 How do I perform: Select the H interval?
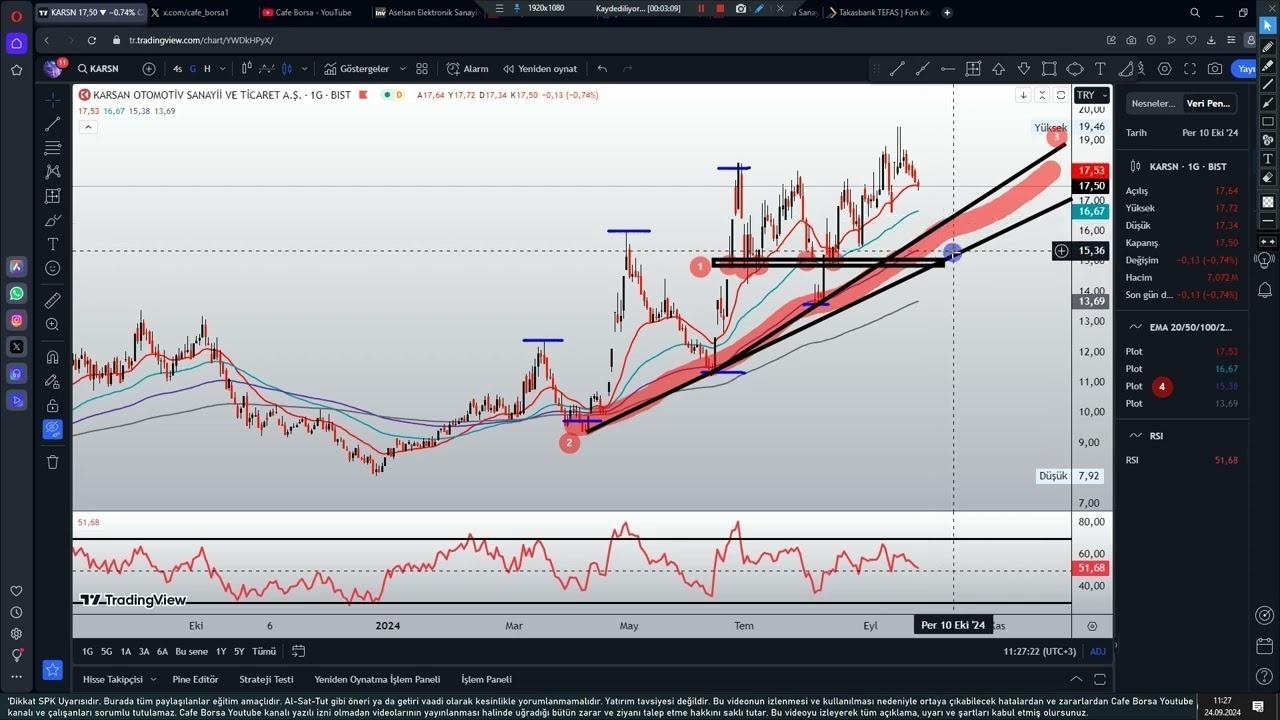click(x=207, y=69)
